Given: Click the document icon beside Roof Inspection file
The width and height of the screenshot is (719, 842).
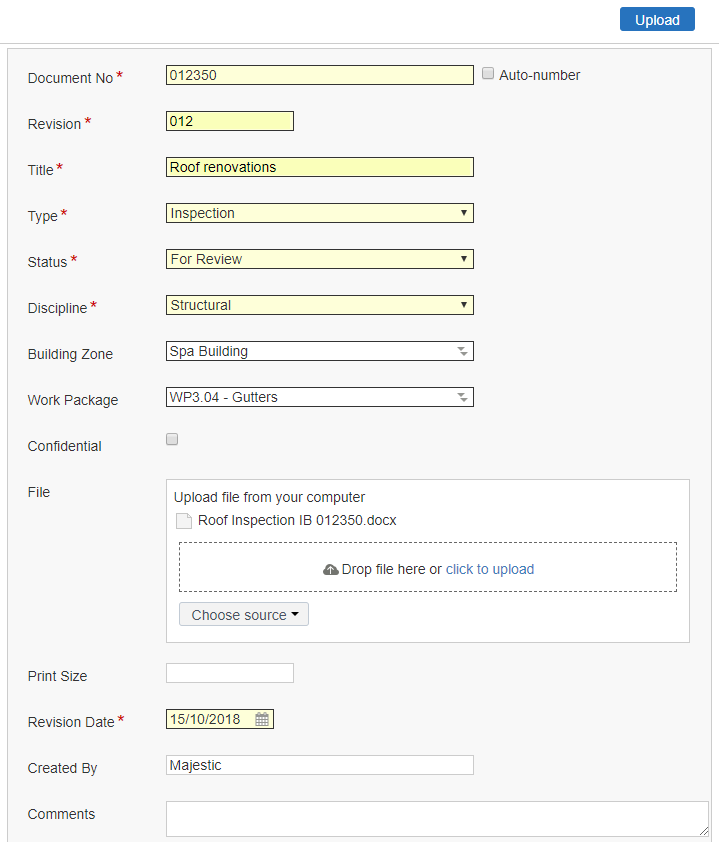Looking at the screenshot, I should click(184, 520).
